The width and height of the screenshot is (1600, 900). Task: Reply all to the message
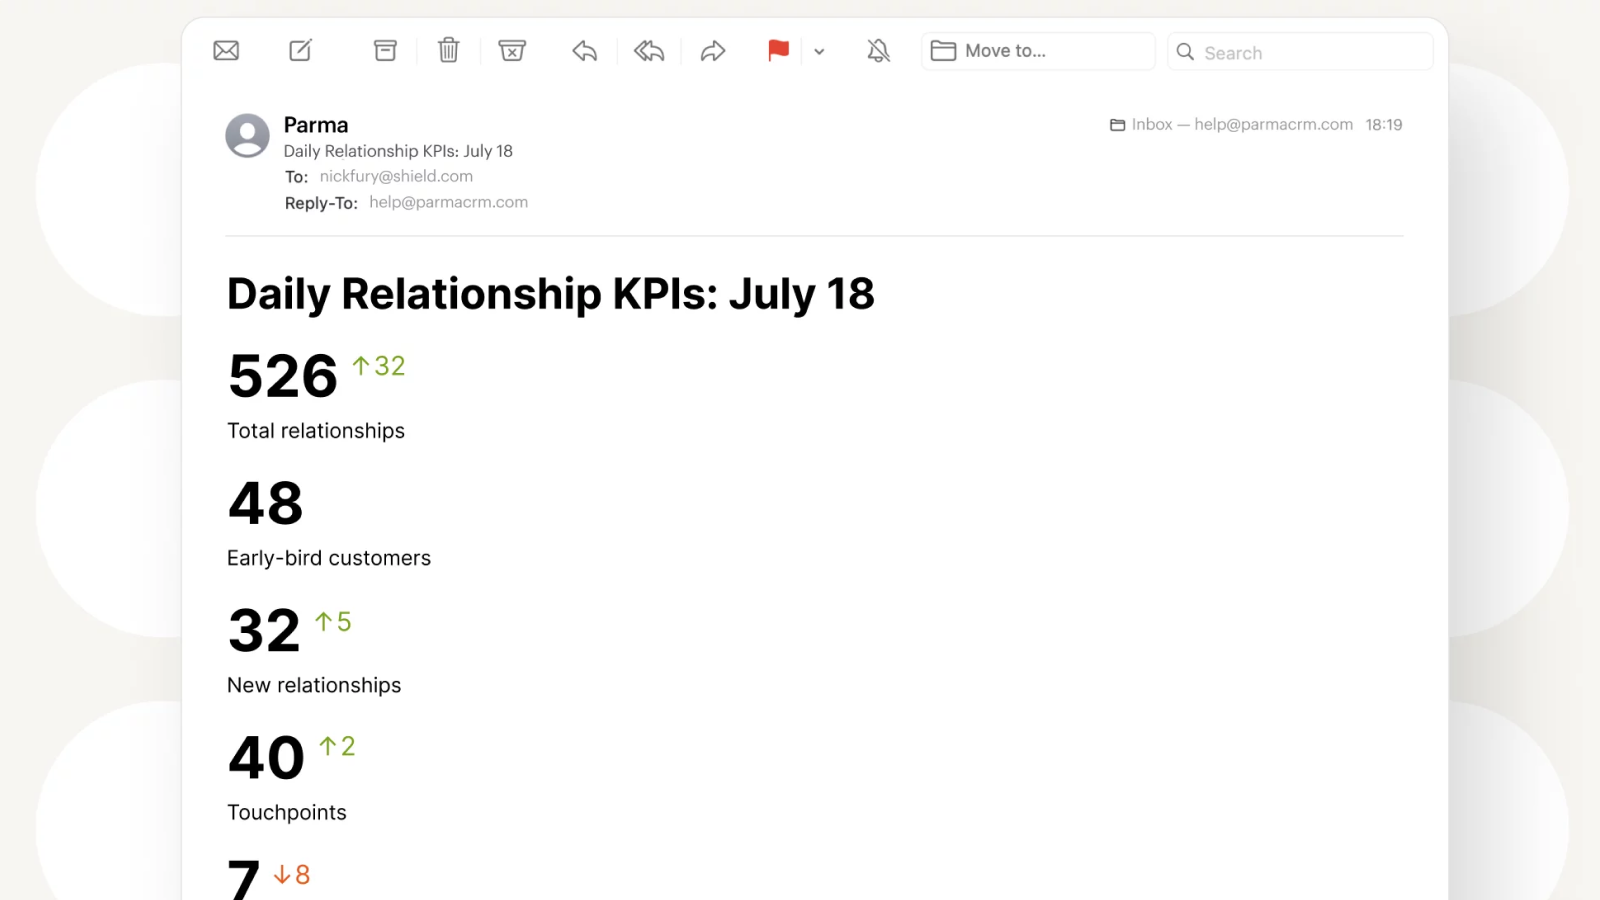coord(648,50)
